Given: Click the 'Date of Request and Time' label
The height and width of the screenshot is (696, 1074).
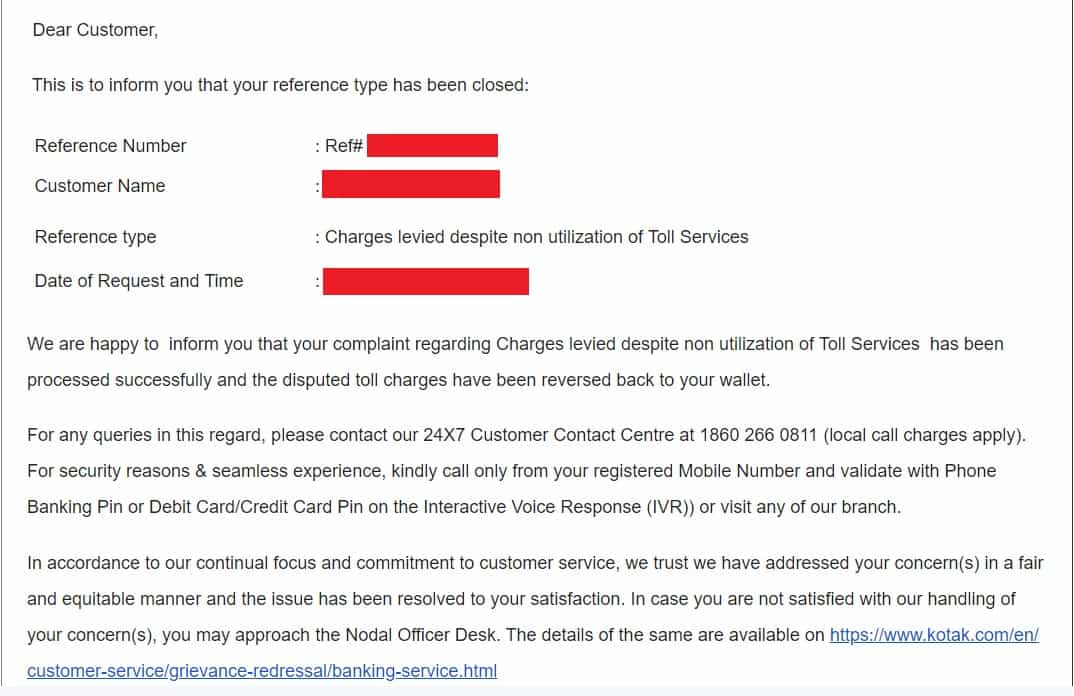Looking at the screenshot, I should click(x=139, y=281).
